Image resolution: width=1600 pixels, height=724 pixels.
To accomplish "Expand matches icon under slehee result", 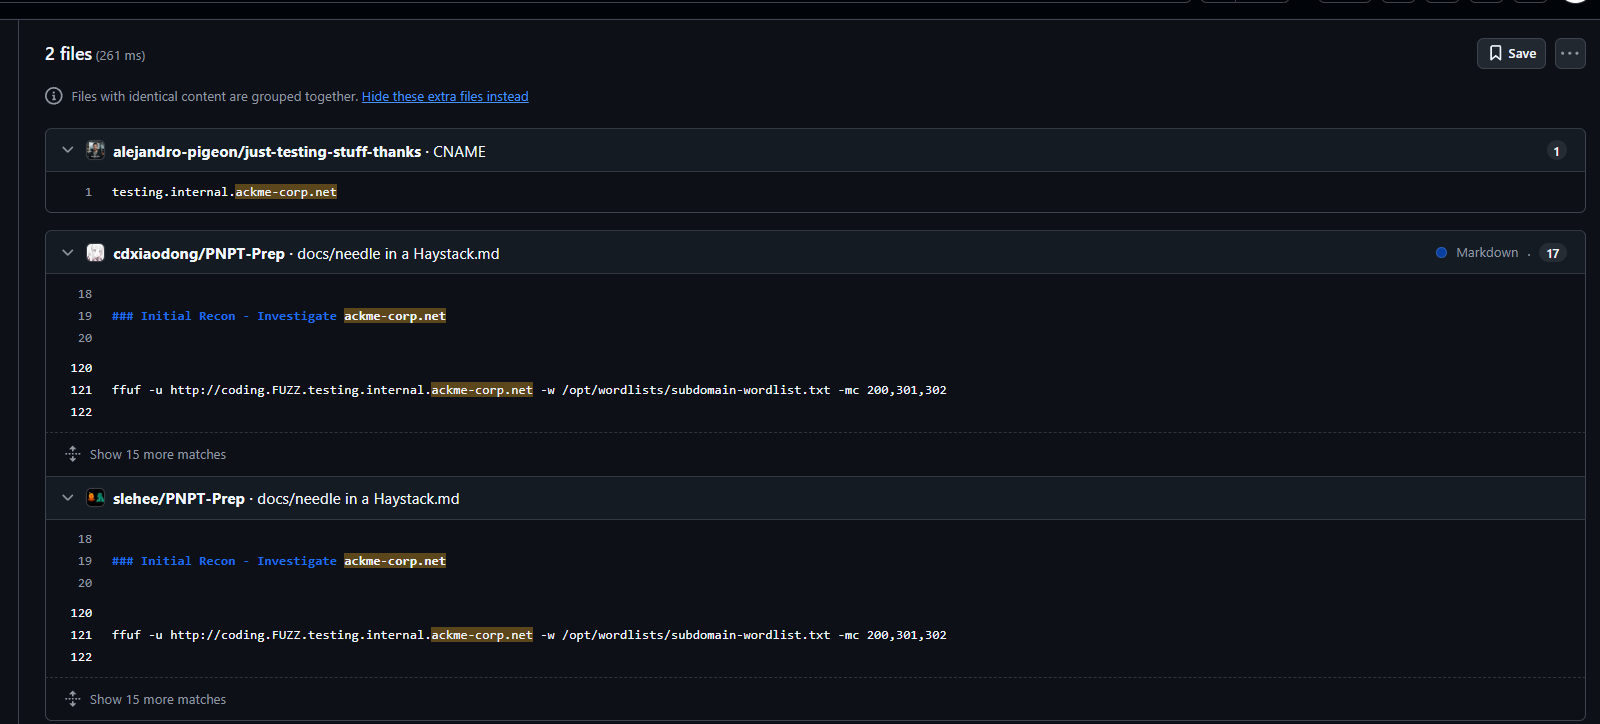I will (x=73, y=699).
